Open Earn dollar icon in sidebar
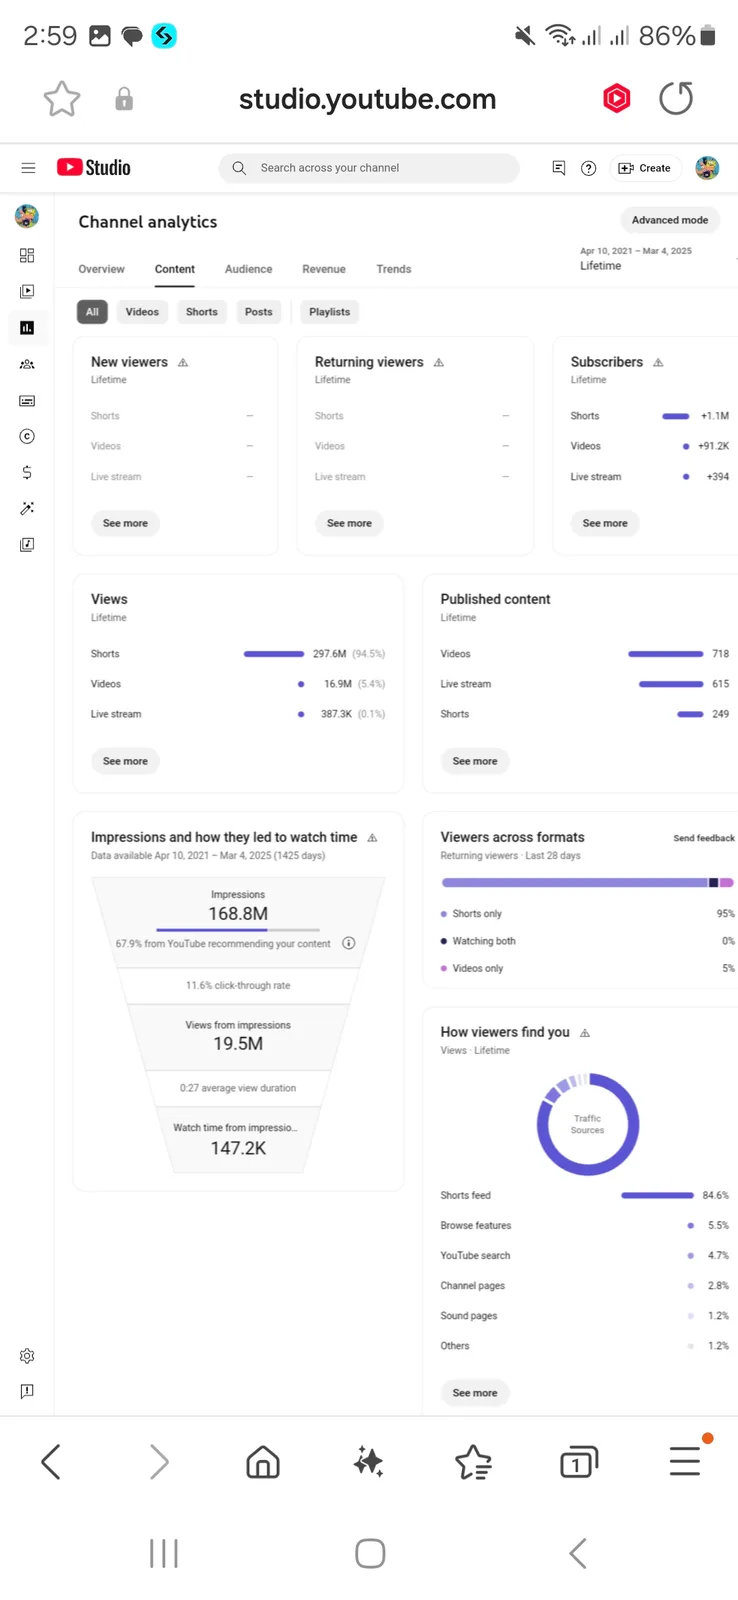Viewport: 738px width, 1600px height. 27,472
